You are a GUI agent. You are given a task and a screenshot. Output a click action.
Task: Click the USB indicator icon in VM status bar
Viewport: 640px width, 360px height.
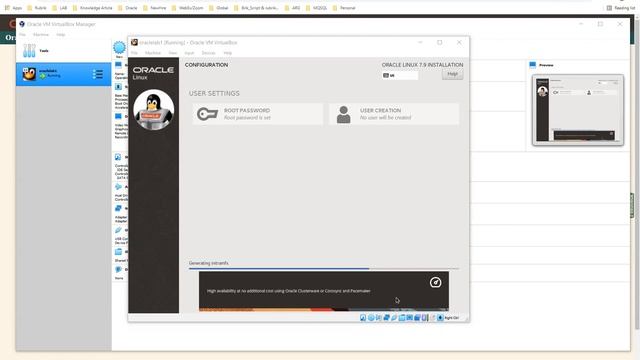394,318
